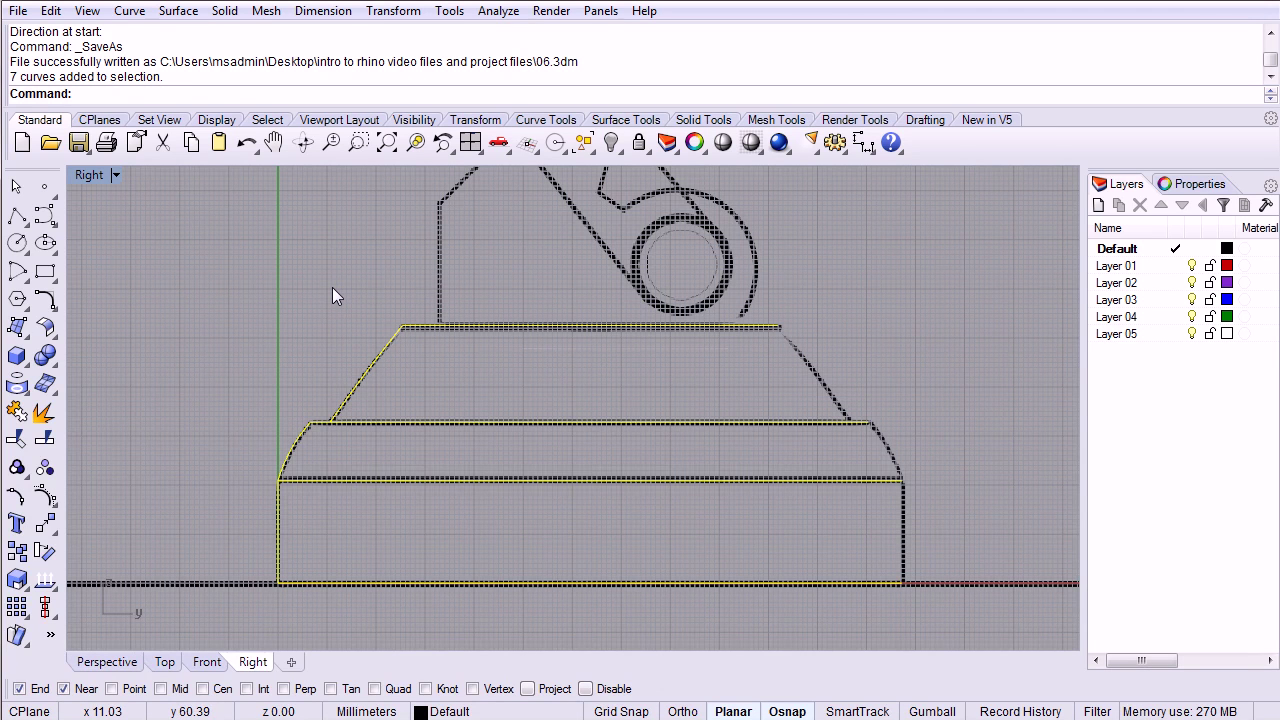Click the Filter status bar button
This screenshot has height=720, width=1280.
click(1097, 712)
